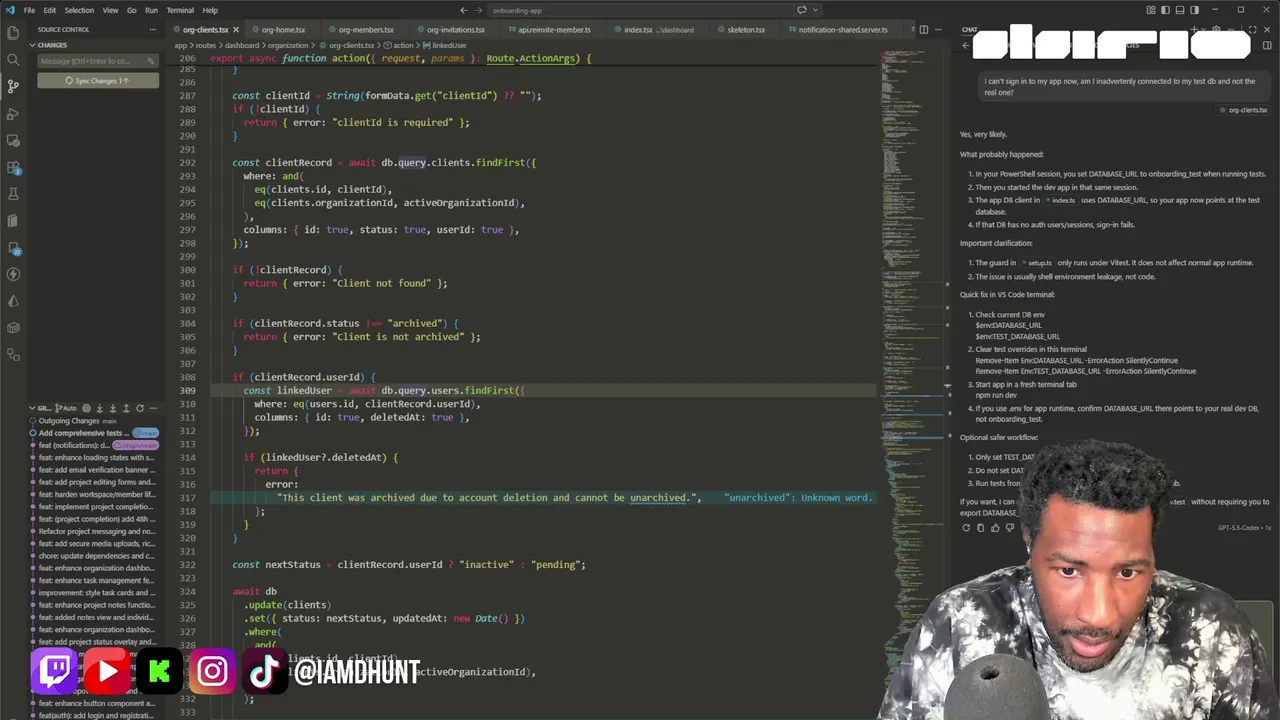Click the go forward navigation arrow
1280x720 pixels.
(477, 10)
